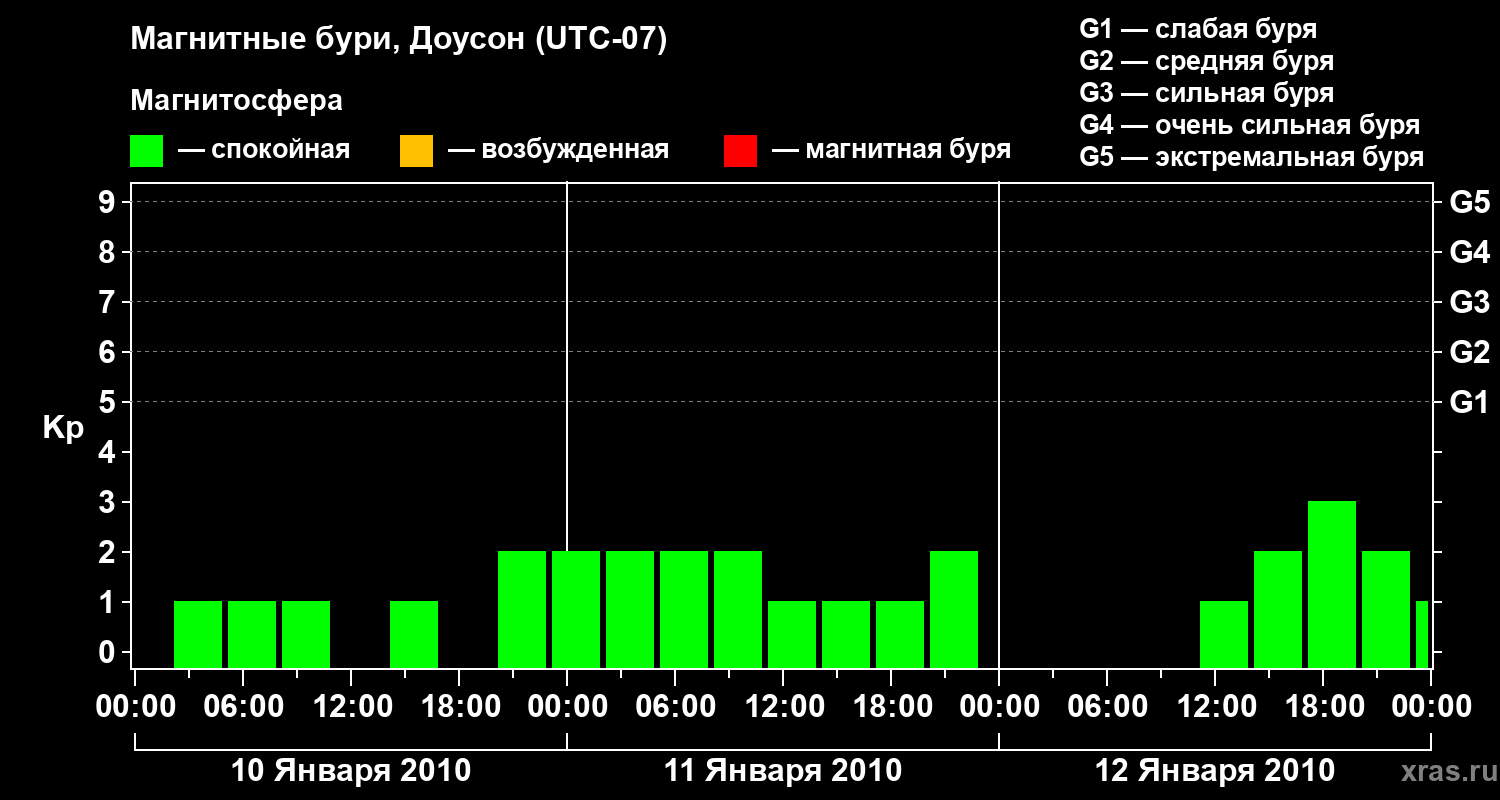Click the 12:00–15:00 Kp 1 bar on 11 Января
Screen dimensions: 1500x800
(792, 634)
